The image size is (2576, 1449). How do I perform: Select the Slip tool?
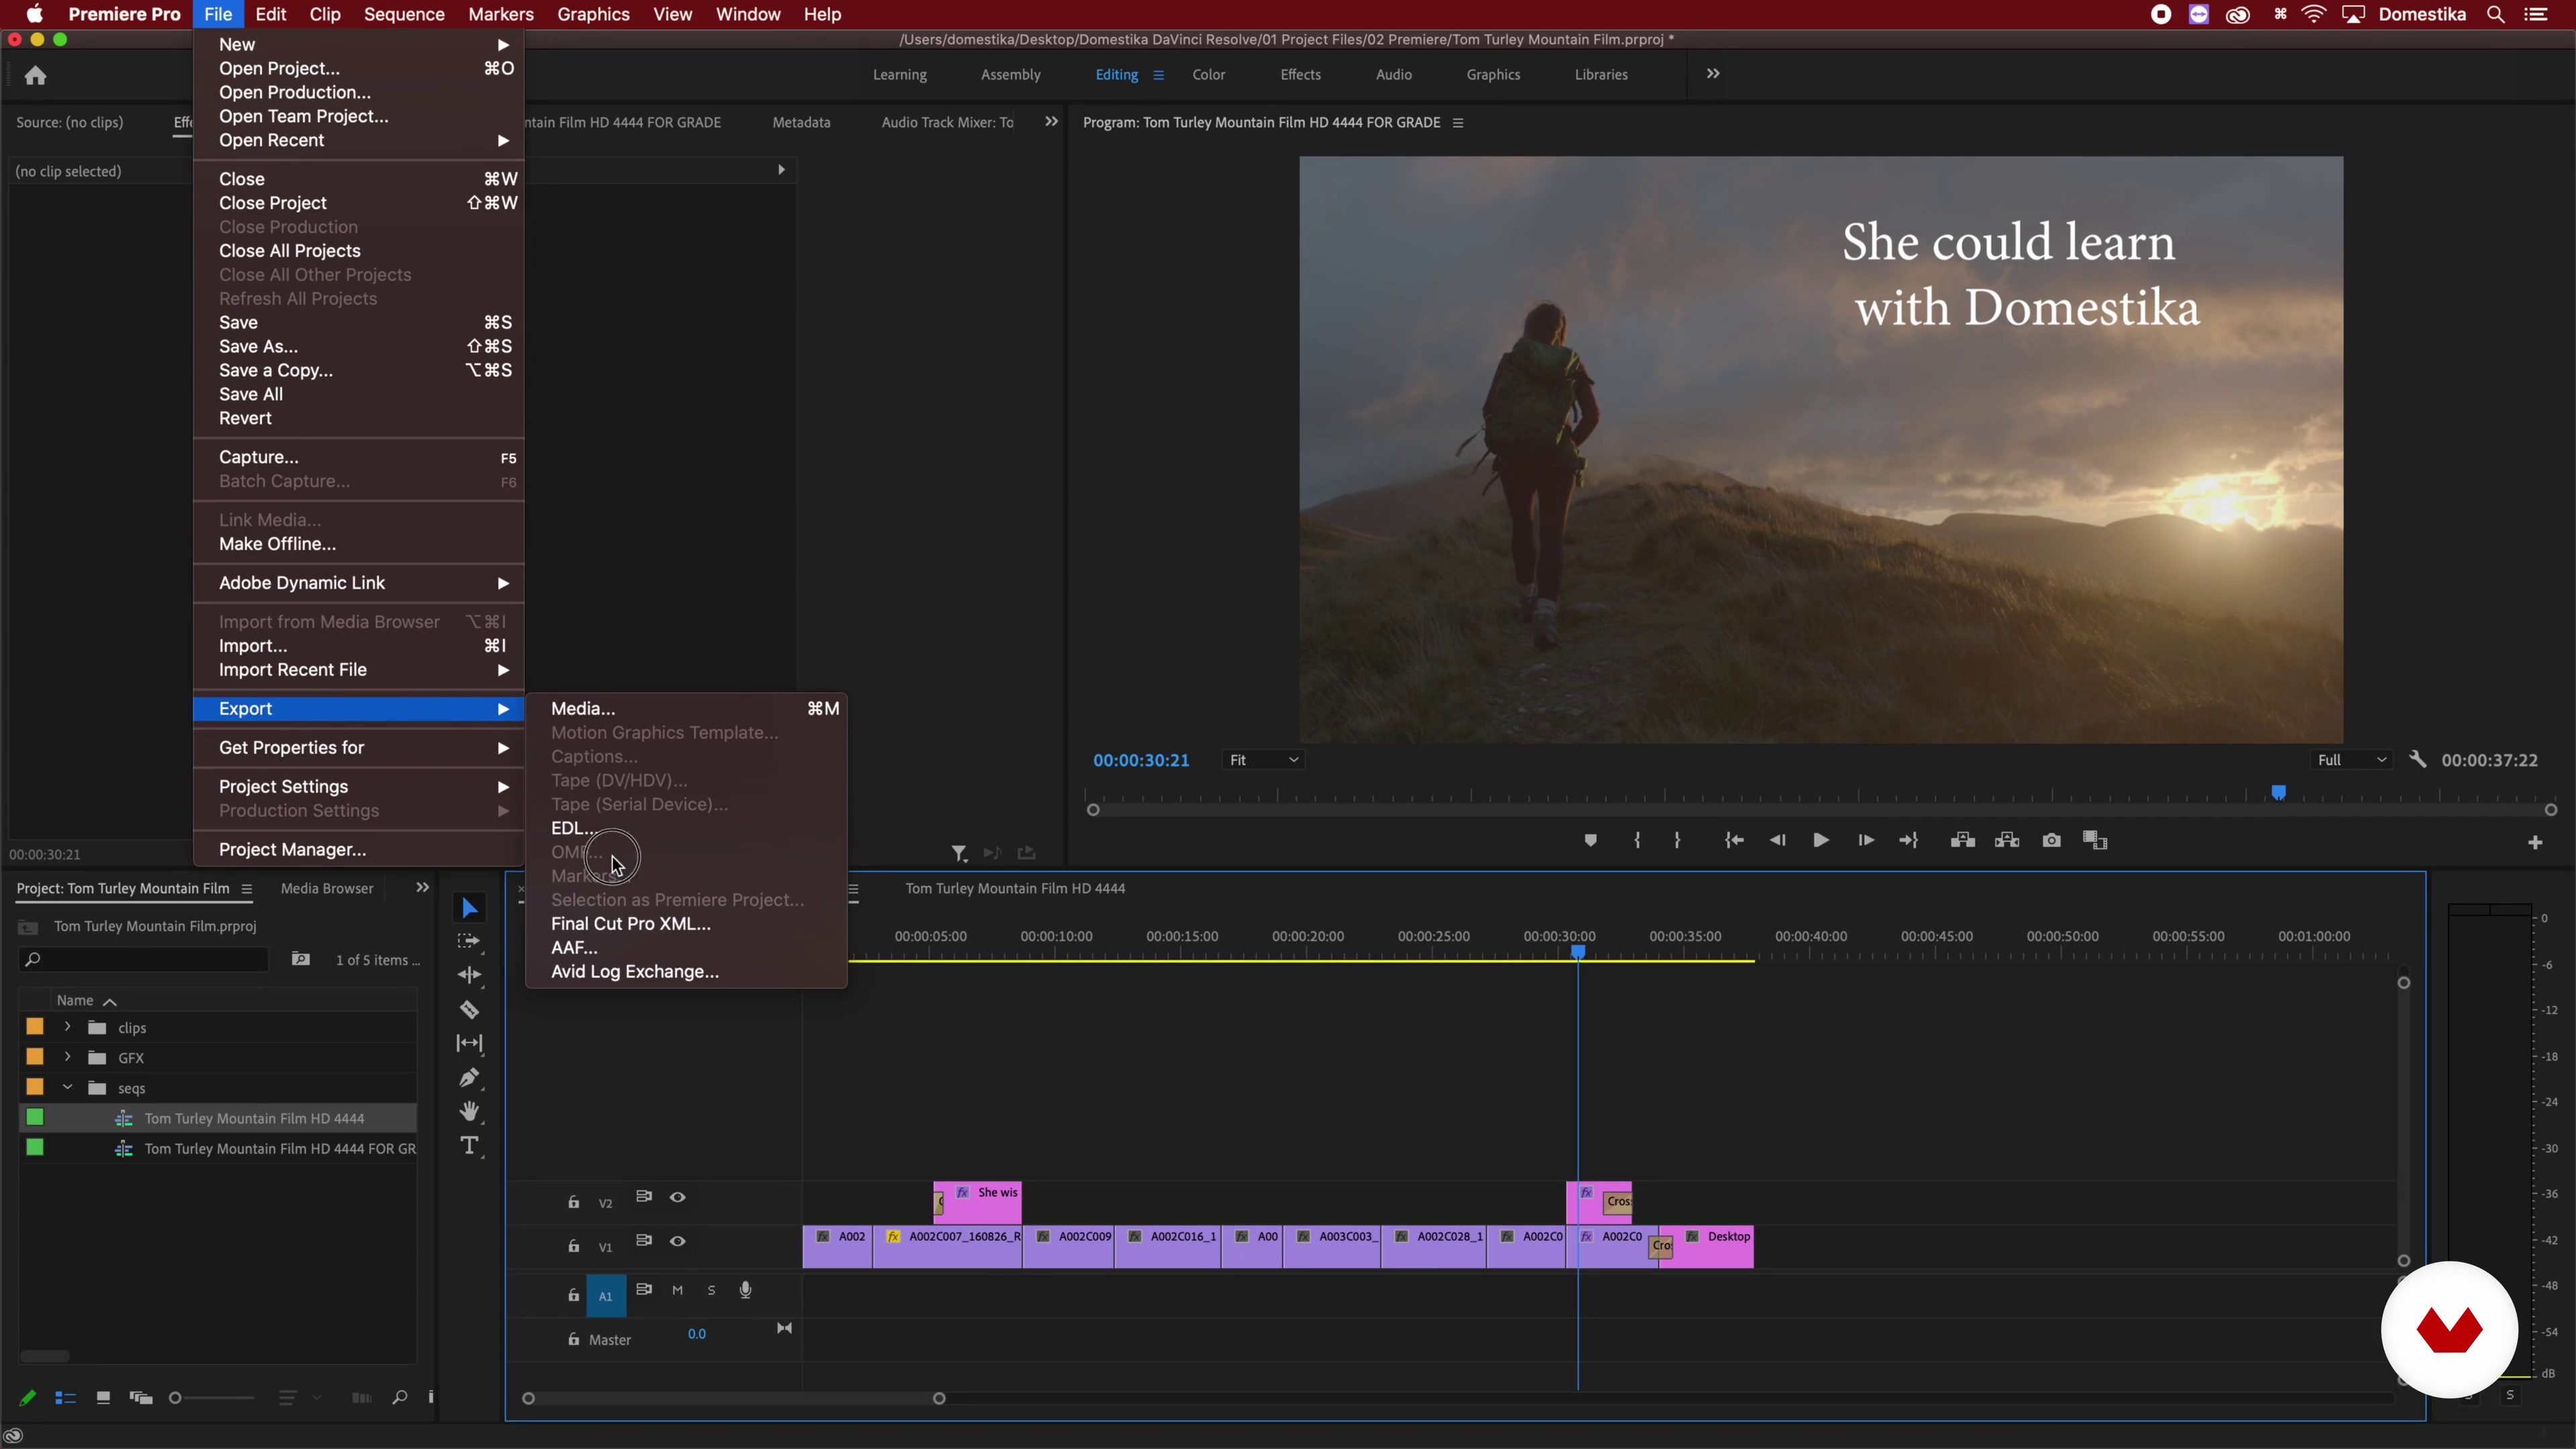click(x=469, y=1043)
